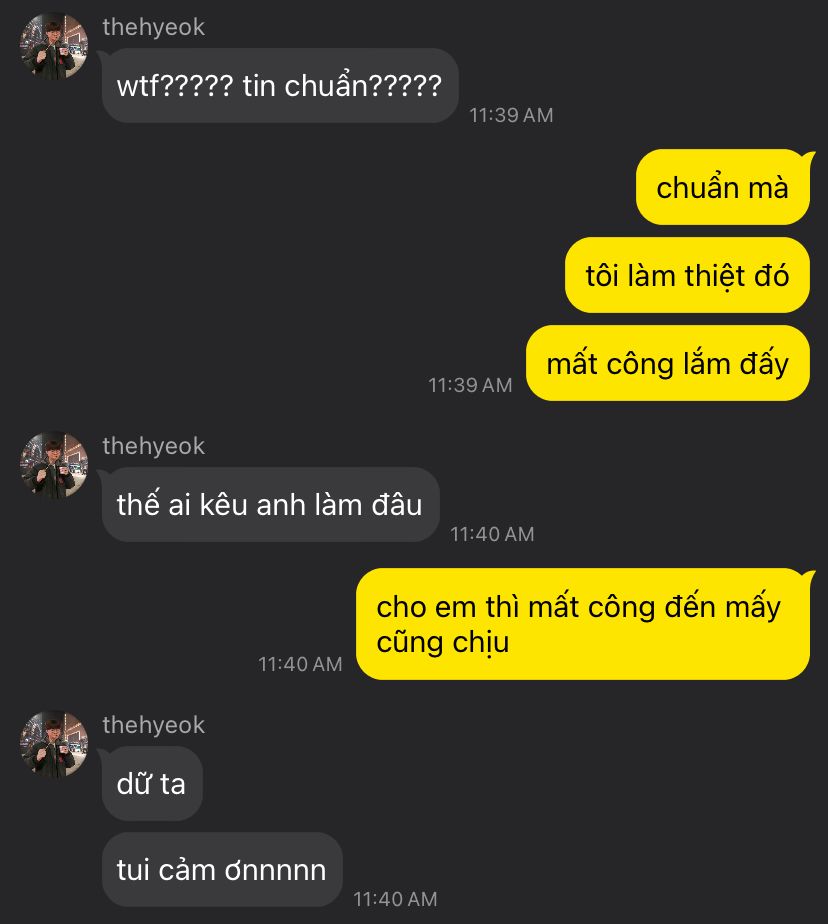Tap avatar next to 'thế ai kêu anh làm đâu'
Screen dimensions: 828x924
pos(54,465)
